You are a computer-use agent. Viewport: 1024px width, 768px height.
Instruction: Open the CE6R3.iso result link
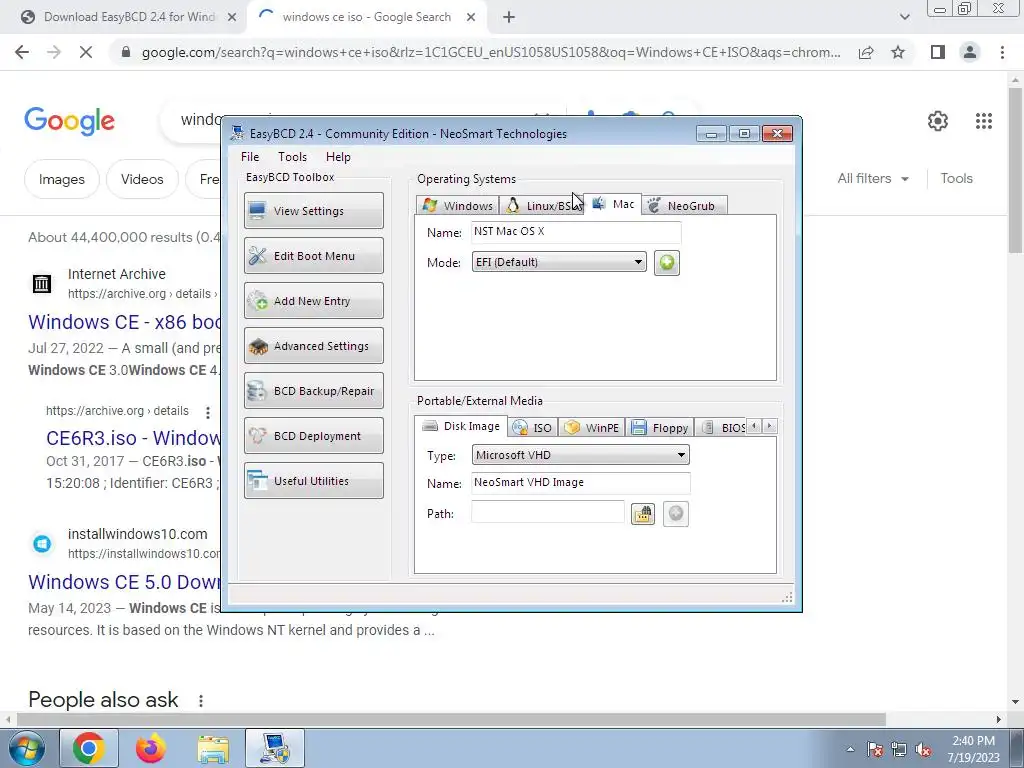tap(133, 438)
